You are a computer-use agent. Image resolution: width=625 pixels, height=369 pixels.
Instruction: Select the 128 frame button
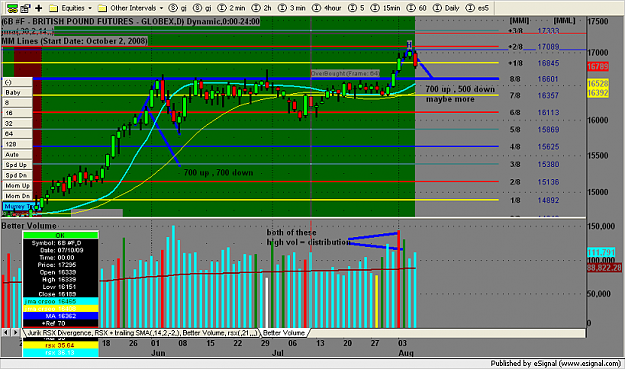pos(17,144)
